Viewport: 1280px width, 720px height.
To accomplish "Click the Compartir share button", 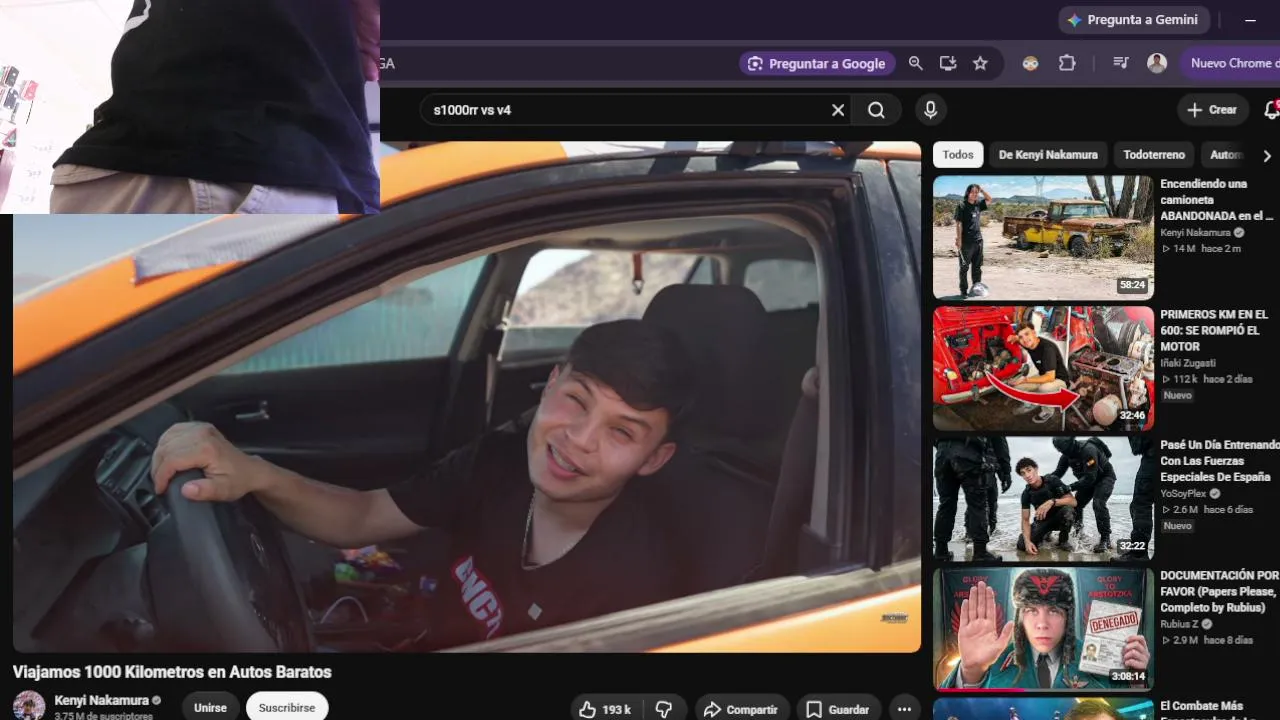I will click(x=741, y=709).
